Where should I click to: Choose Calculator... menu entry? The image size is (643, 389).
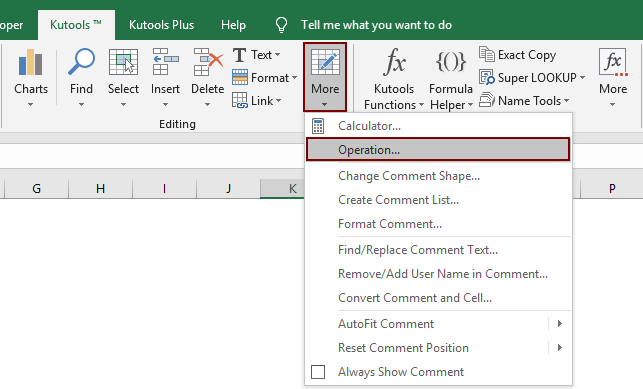pyautogui.click(x=438, y=126)
